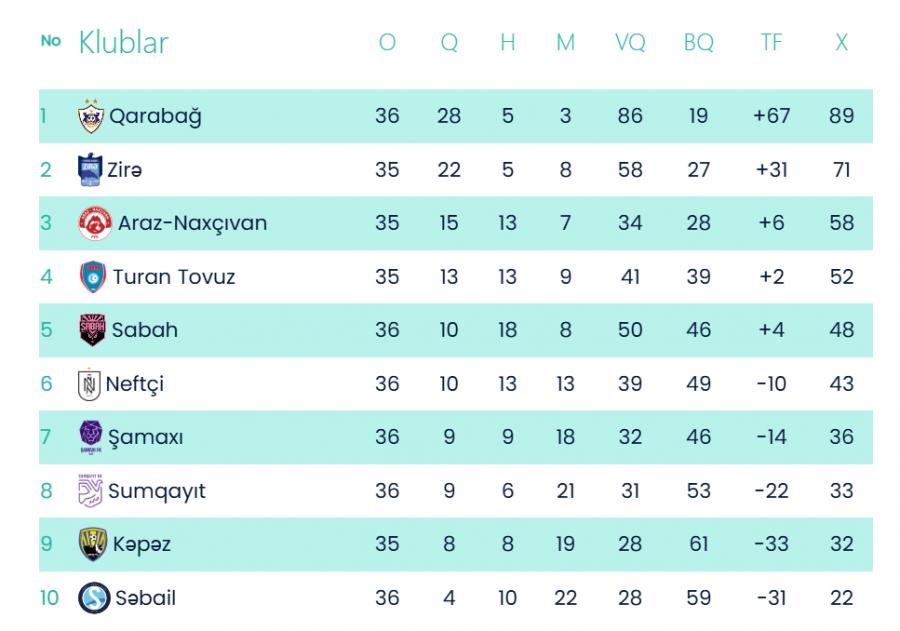Sort by the X points column header
Viewport: 900px width, 631px height.
coord(842,43)
